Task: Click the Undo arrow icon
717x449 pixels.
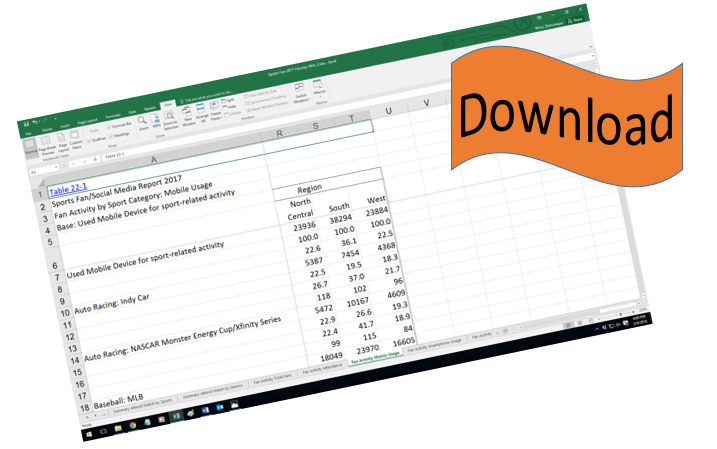Action: [35, 122]
